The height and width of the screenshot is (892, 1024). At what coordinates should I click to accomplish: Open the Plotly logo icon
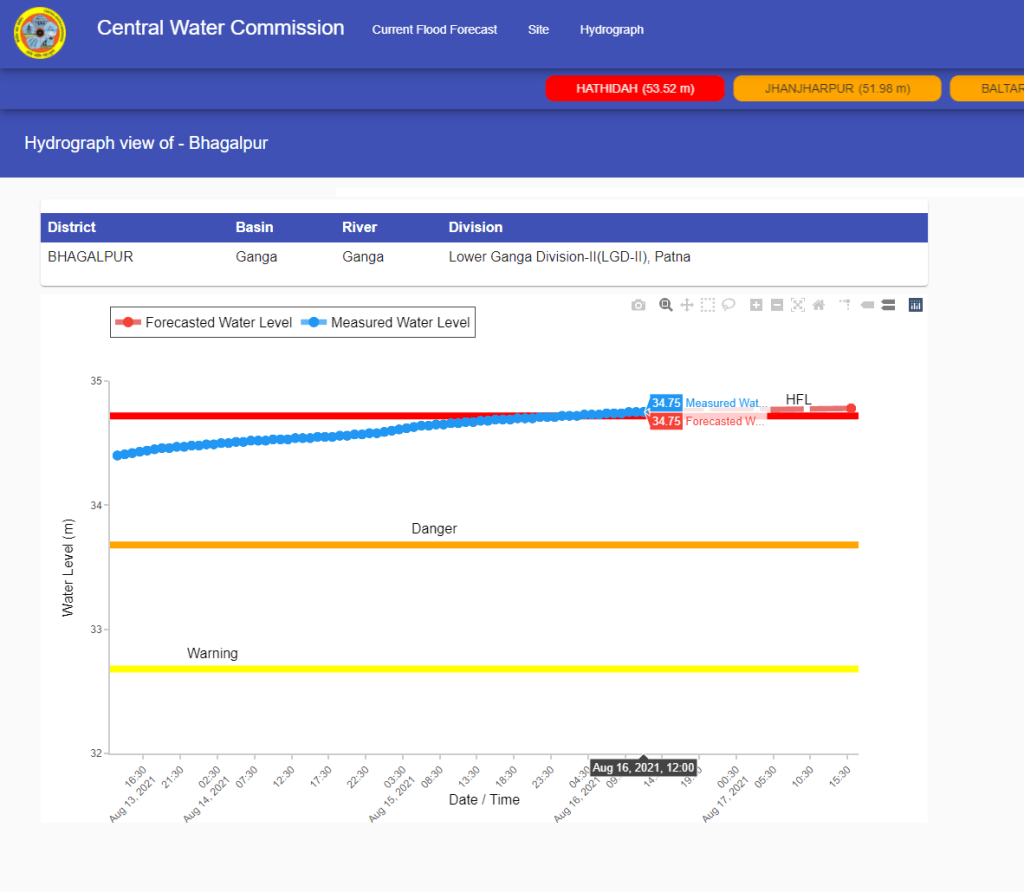point(915,305)
